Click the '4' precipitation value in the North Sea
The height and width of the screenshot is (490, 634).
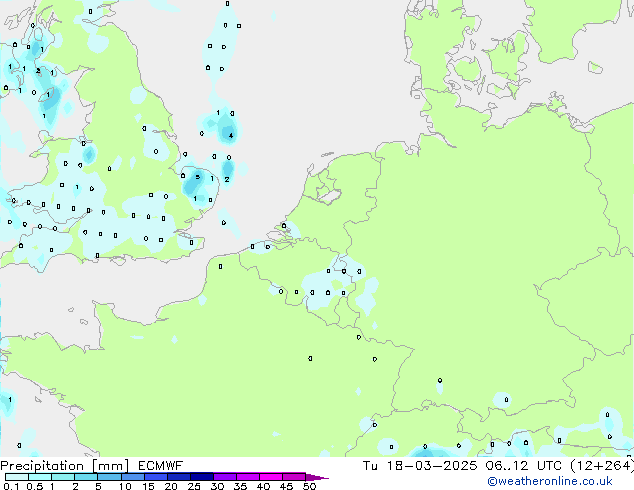[x=230, y=135]
